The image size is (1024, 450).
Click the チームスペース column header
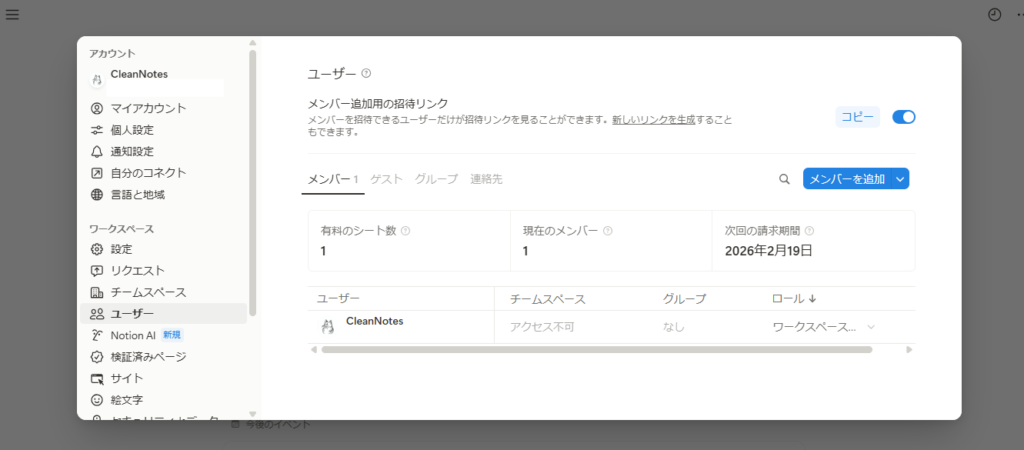coord(548,298)
